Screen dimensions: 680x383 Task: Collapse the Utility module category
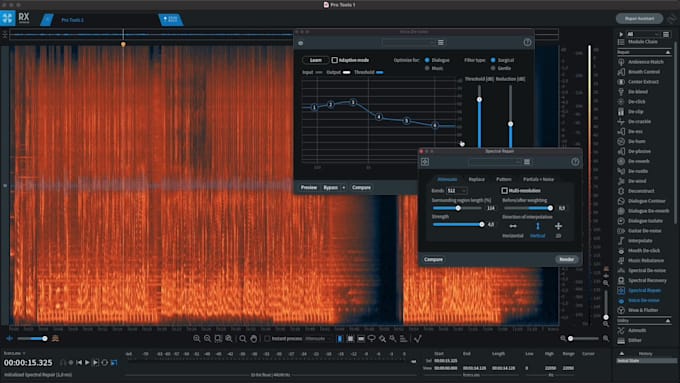click(x=668, y=321)
